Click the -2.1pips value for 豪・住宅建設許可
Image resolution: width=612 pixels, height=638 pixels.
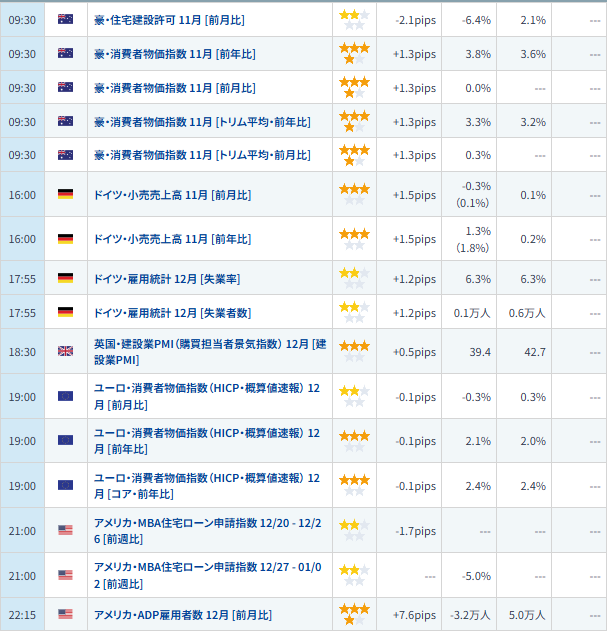coord(415,19)
